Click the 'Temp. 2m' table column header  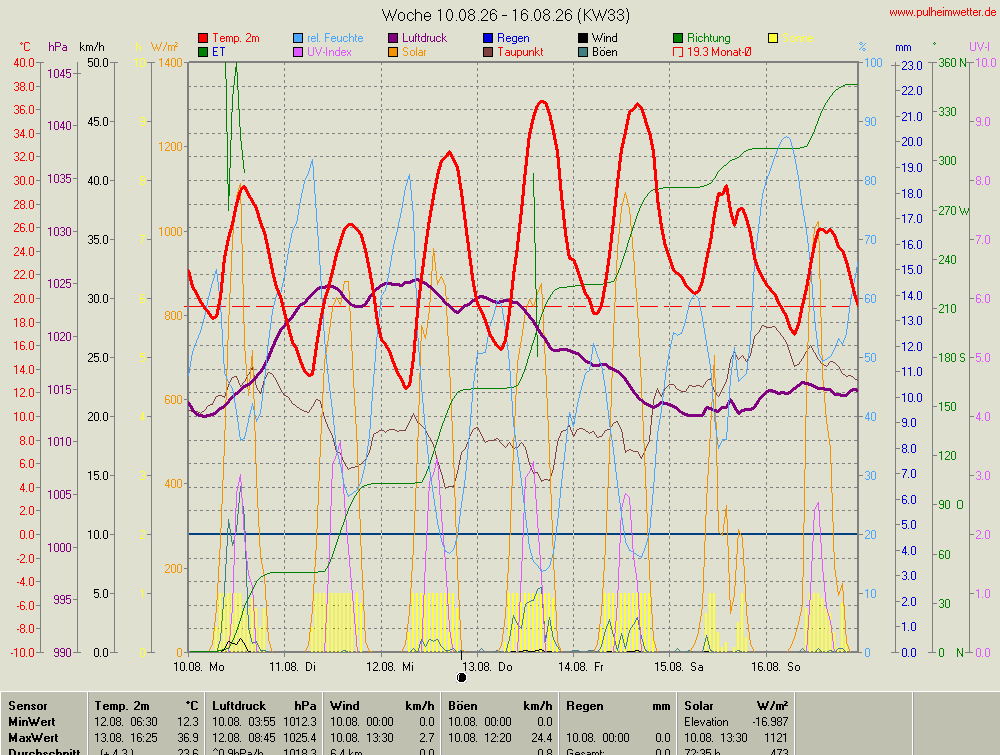coord(122,706)
